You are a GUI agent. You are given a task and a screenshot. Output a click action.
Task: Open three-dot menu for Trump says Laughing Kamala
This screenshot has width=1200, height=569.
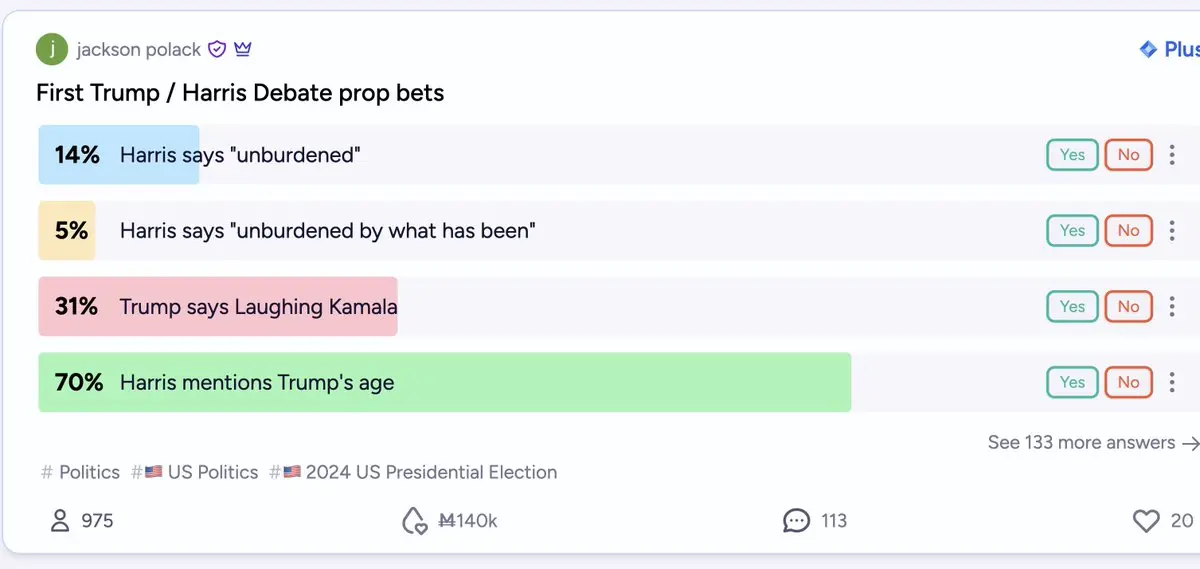point(1172,307)
